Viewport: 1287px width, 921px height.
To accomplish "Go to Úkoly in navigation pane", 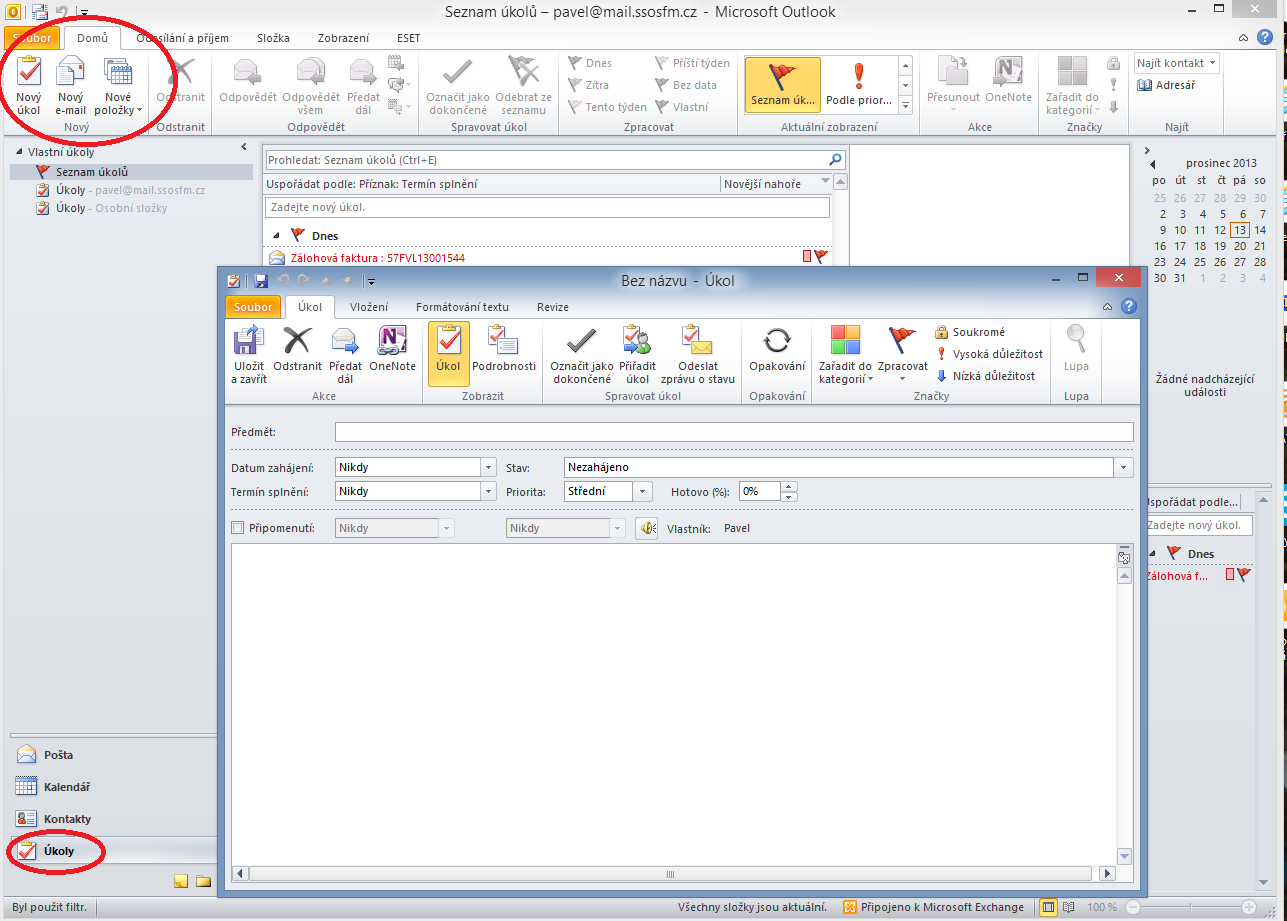I will tap(112, 851).
